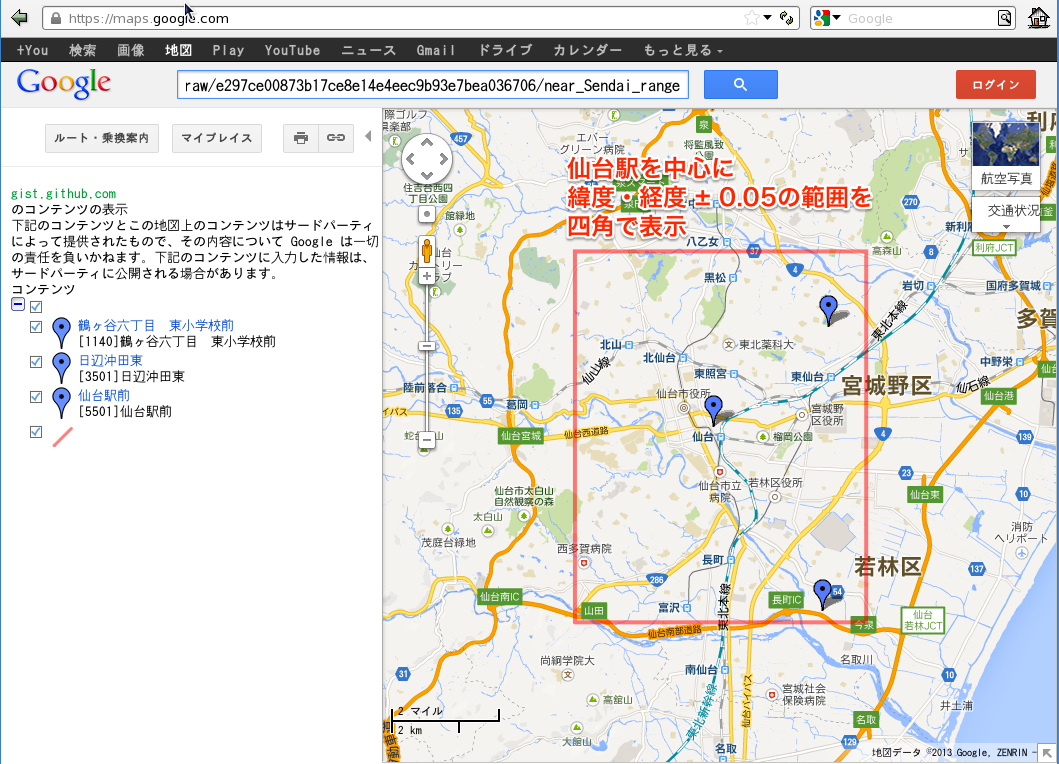Click the print icon
This screenshot has width=1059, height=764.
pos(301,138)
